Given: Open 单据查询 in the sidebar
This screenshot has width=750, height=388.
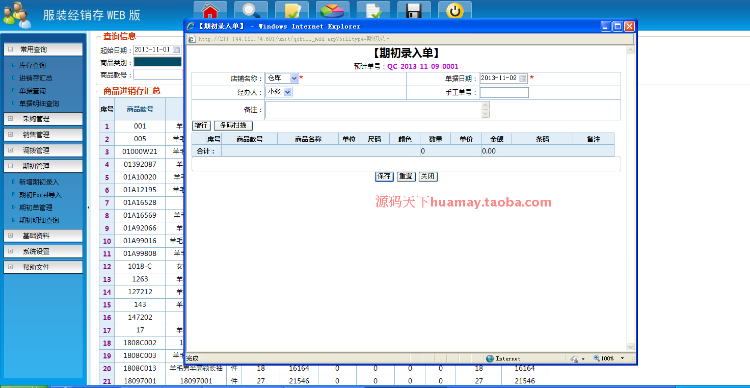Looking at the screenshot, I should [x=32, y=91].
